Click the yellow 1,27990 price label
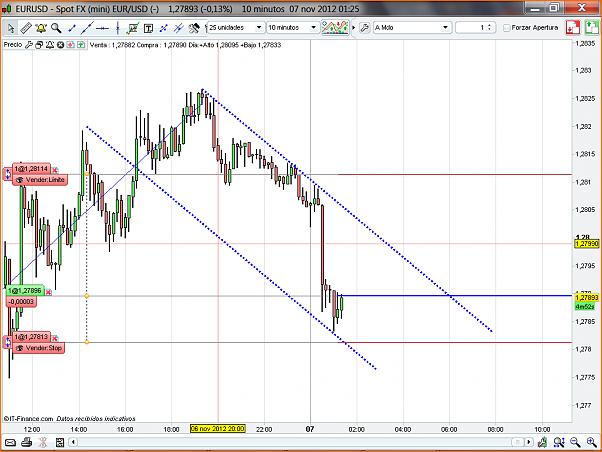Screen dimensions: 602x452 click(587, 243)
